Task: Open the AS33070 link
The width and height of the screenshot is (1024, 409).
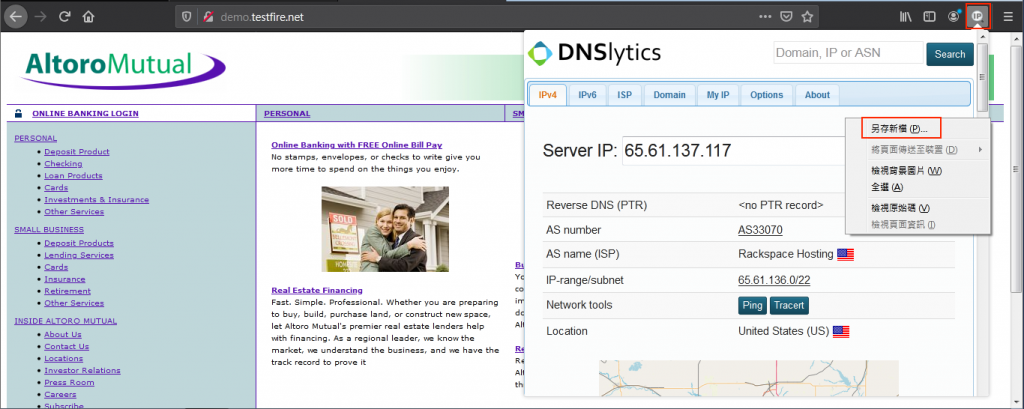Action: [760, 230]
